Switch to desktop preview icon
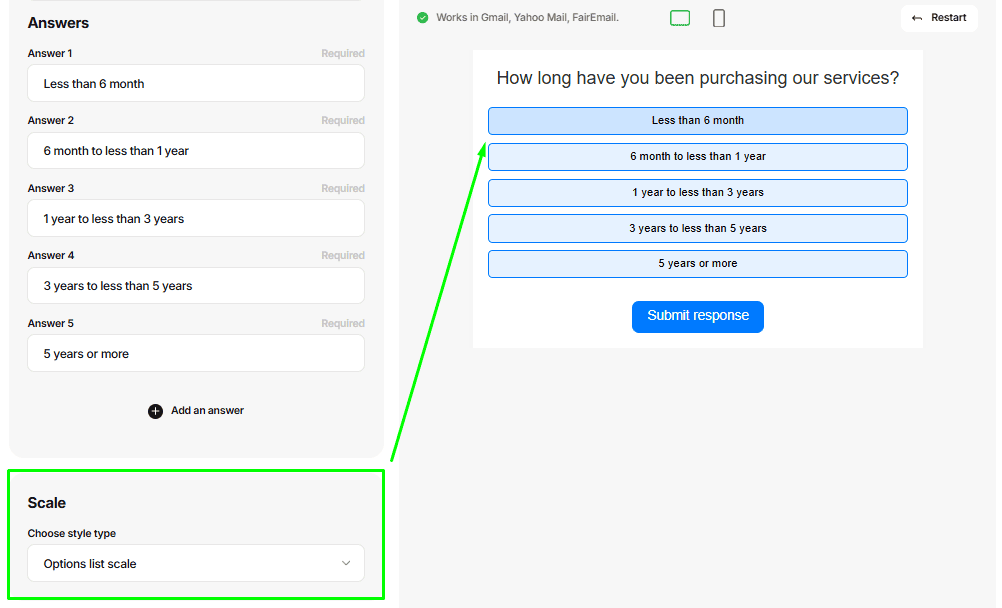The image size is (1002, 608). [680, 18]
